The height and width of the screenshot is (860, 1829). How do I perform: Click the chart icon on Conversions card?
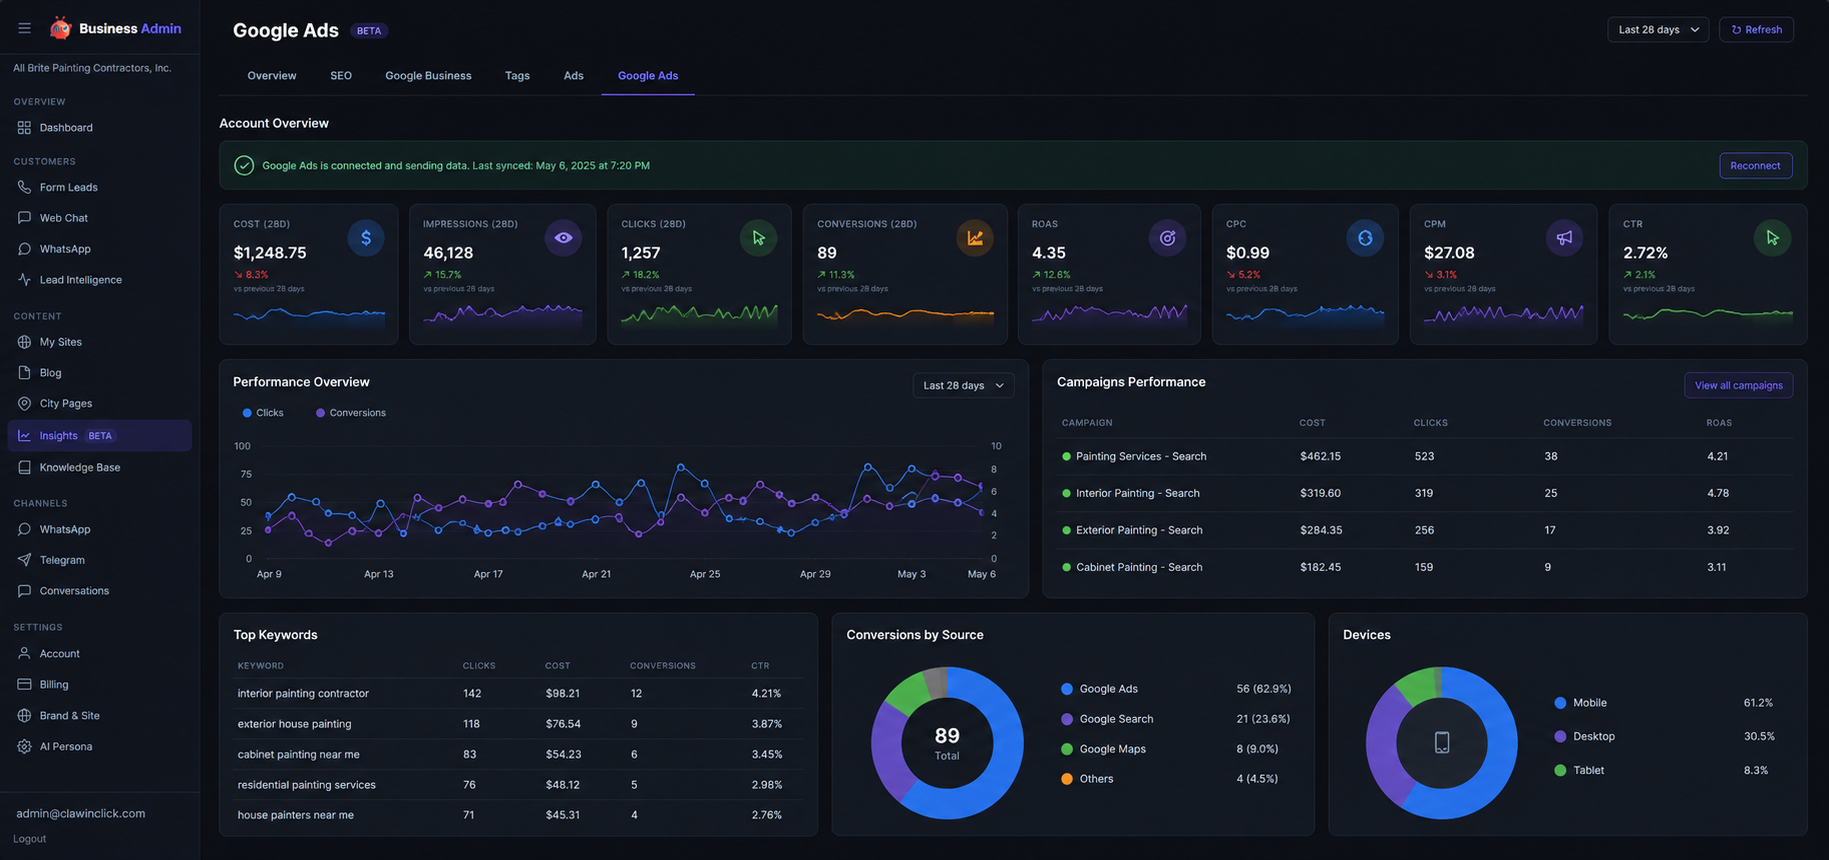coord(974,238)
